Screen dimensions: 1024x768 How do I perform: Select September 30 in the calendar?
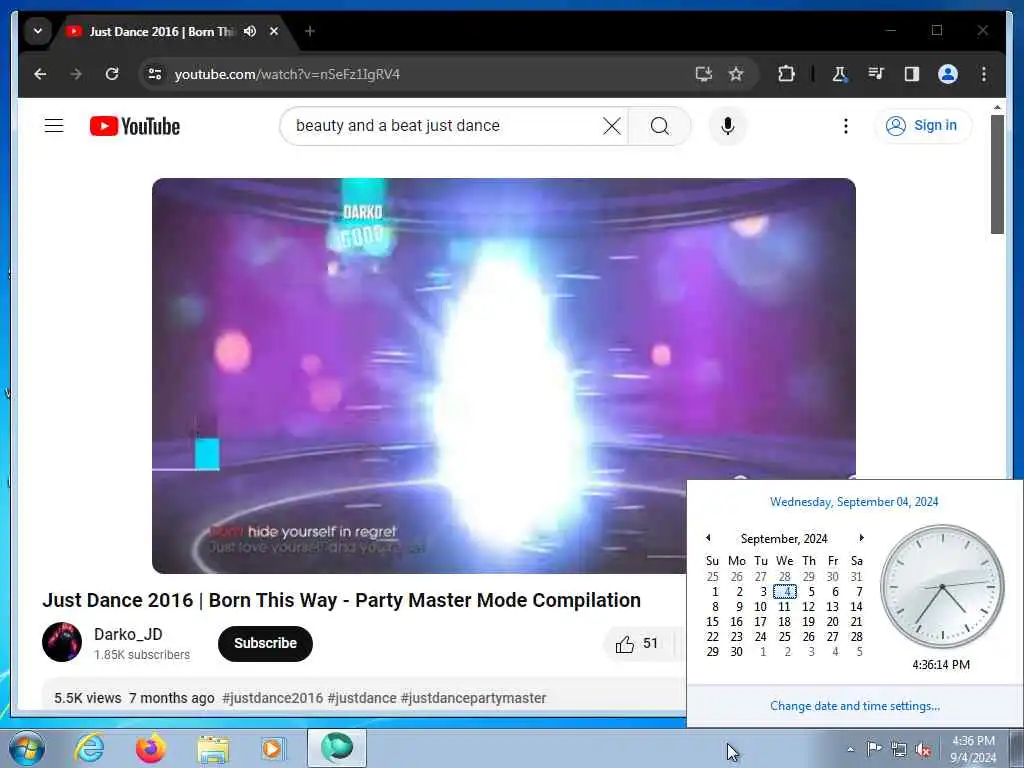pos(737,651)
